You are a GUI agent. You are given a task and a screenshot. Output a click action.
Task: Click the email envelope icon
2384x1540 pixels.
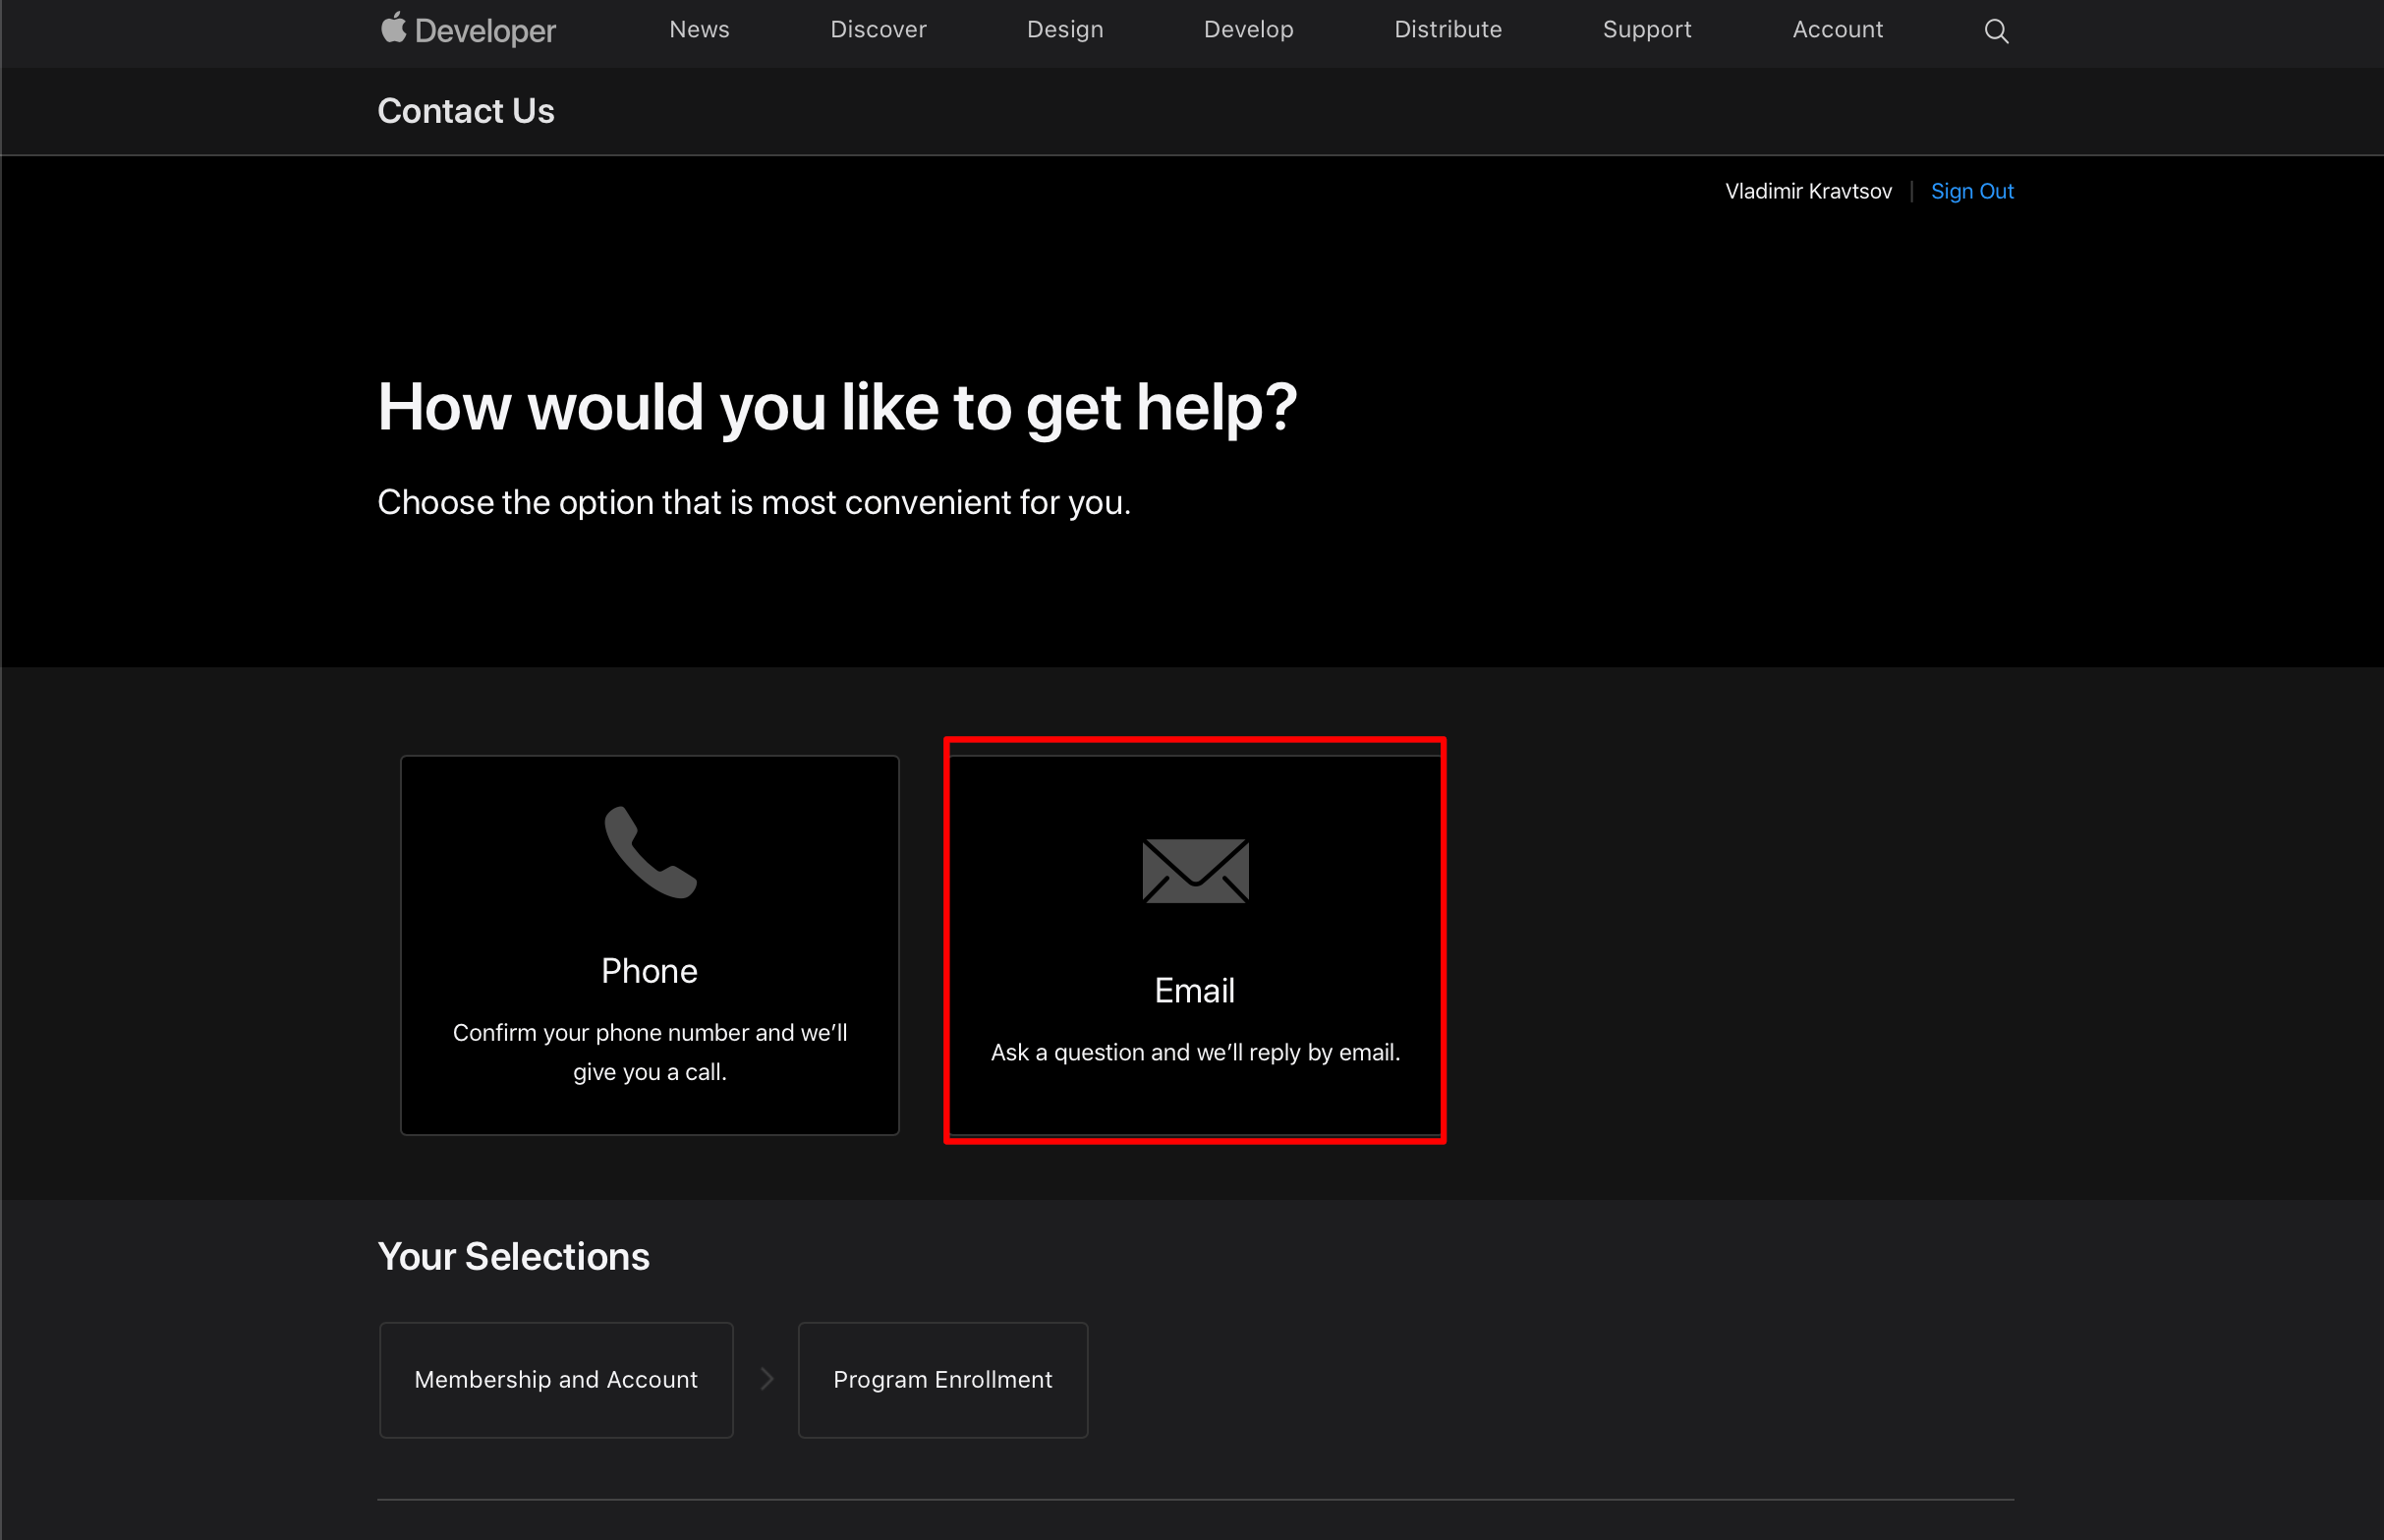pyautogui.click(x=1195, y=871)
